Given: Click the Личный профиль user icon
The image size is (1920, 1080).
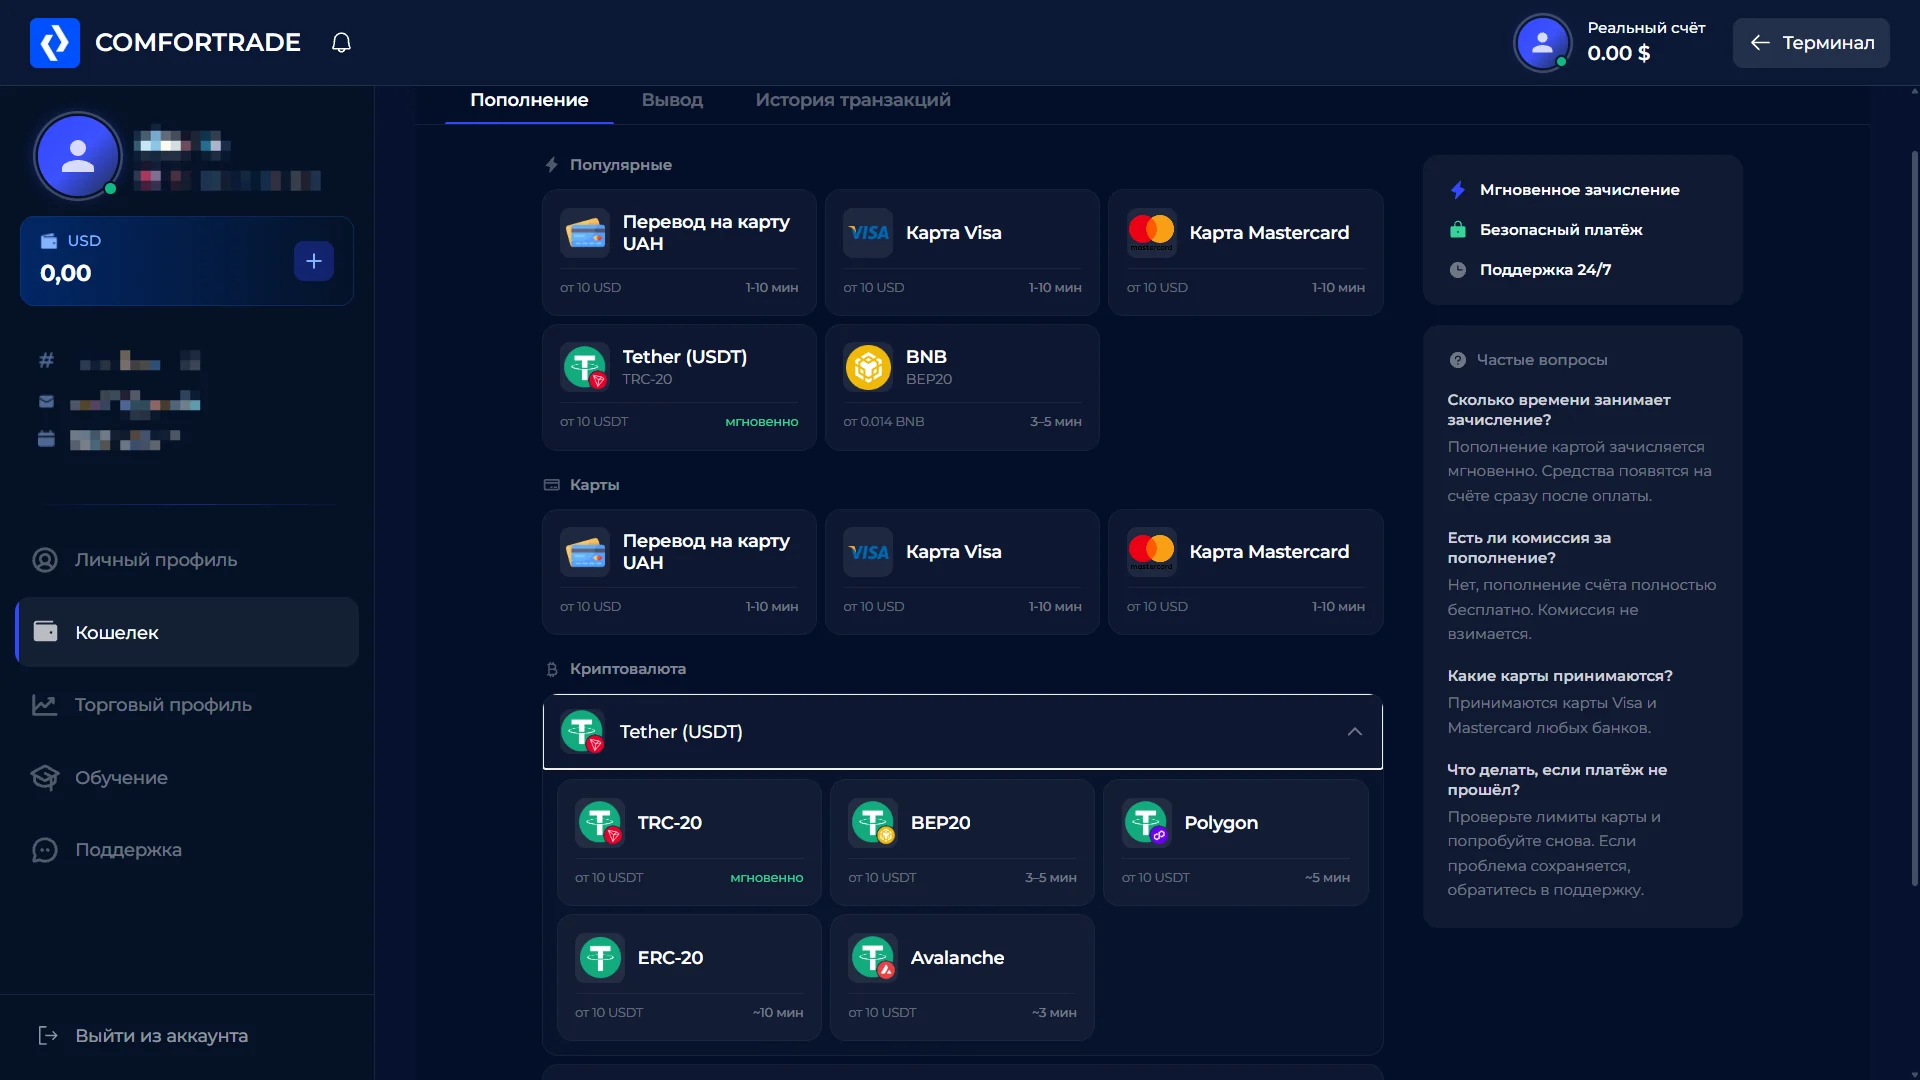Looking at the screenshot, I should 45,560.
